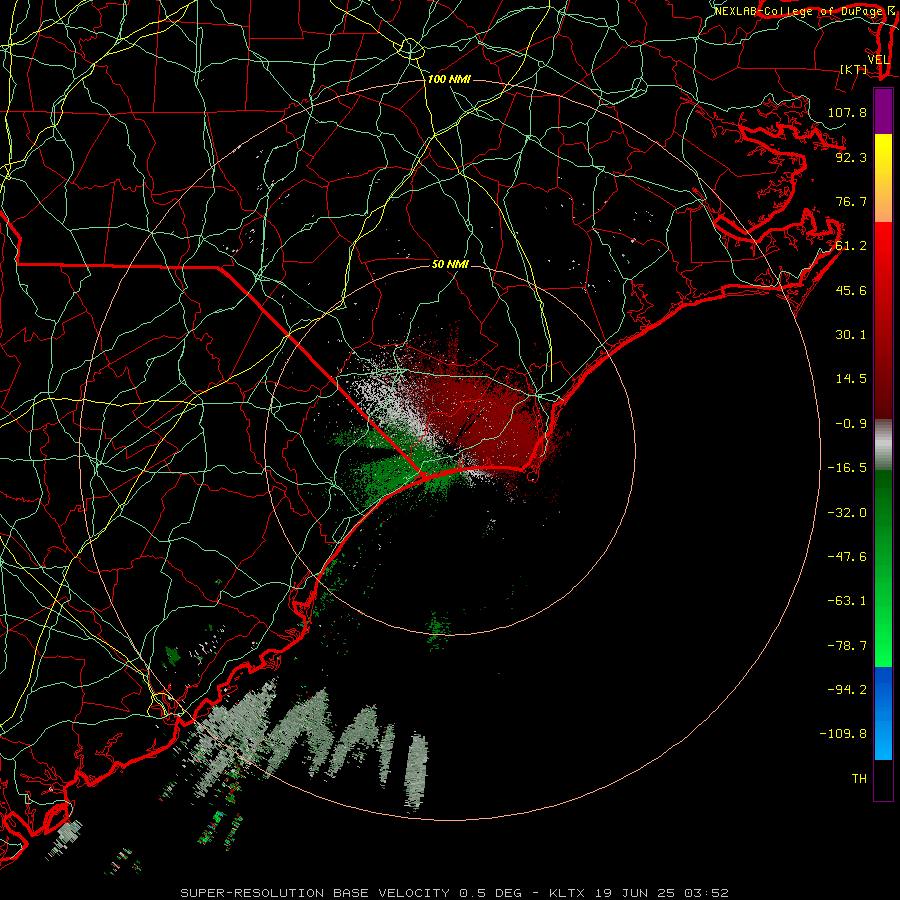The height and width of the screenshot is (900, 900).
Task: Click the 76.7 legend value
Action: point(851,201)
